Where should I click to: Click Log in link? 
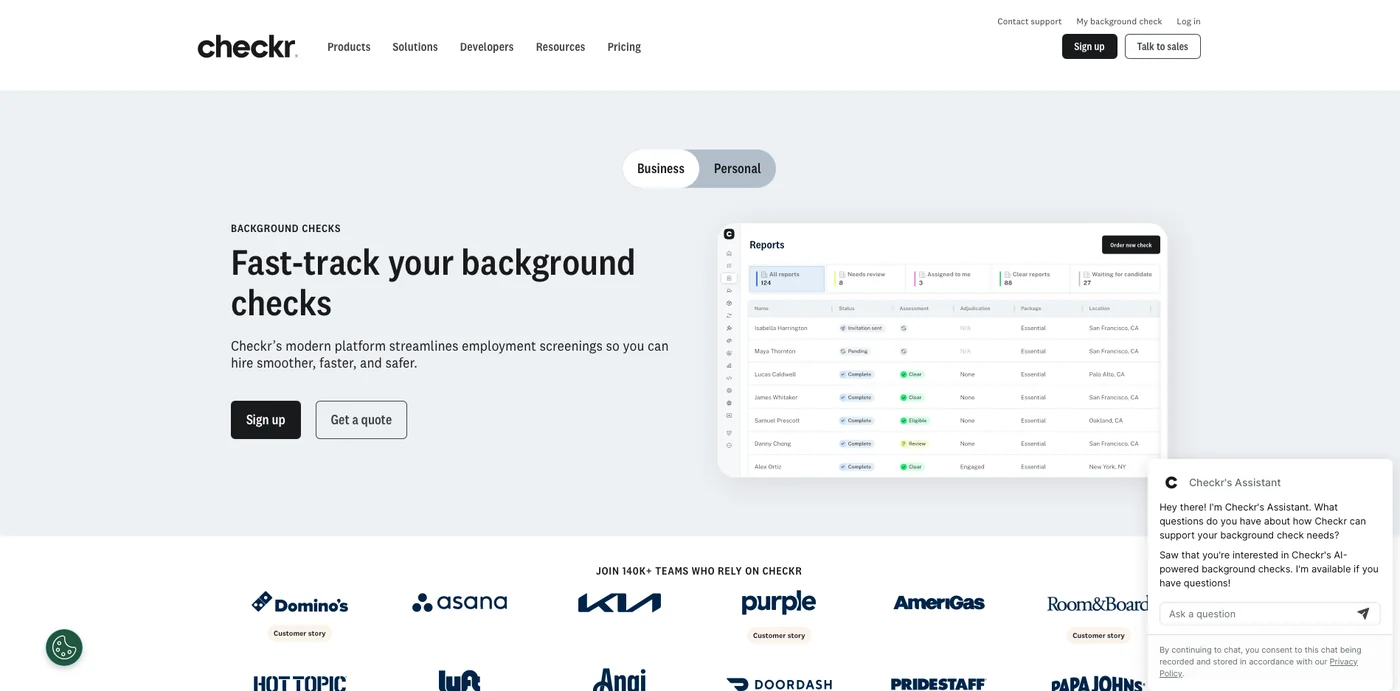(1188, 21)
